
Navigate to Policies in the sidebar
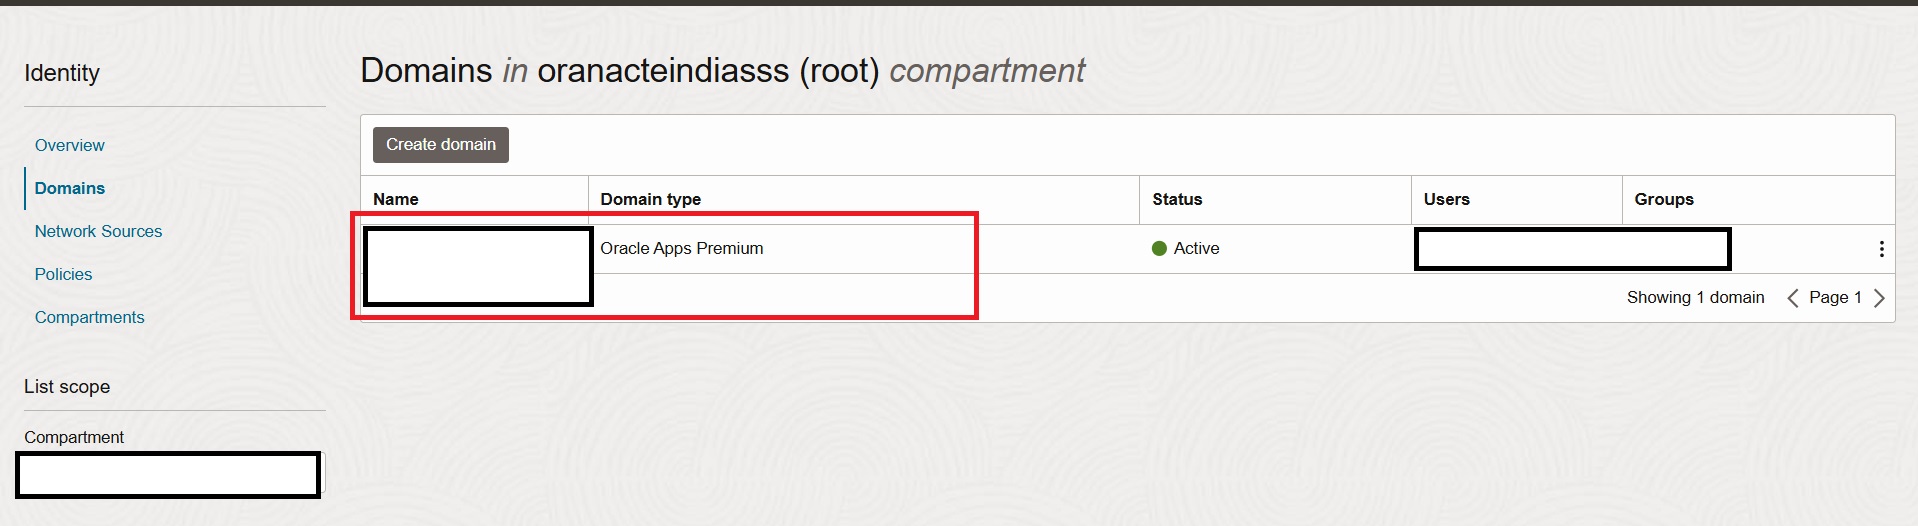pos(63,274)
